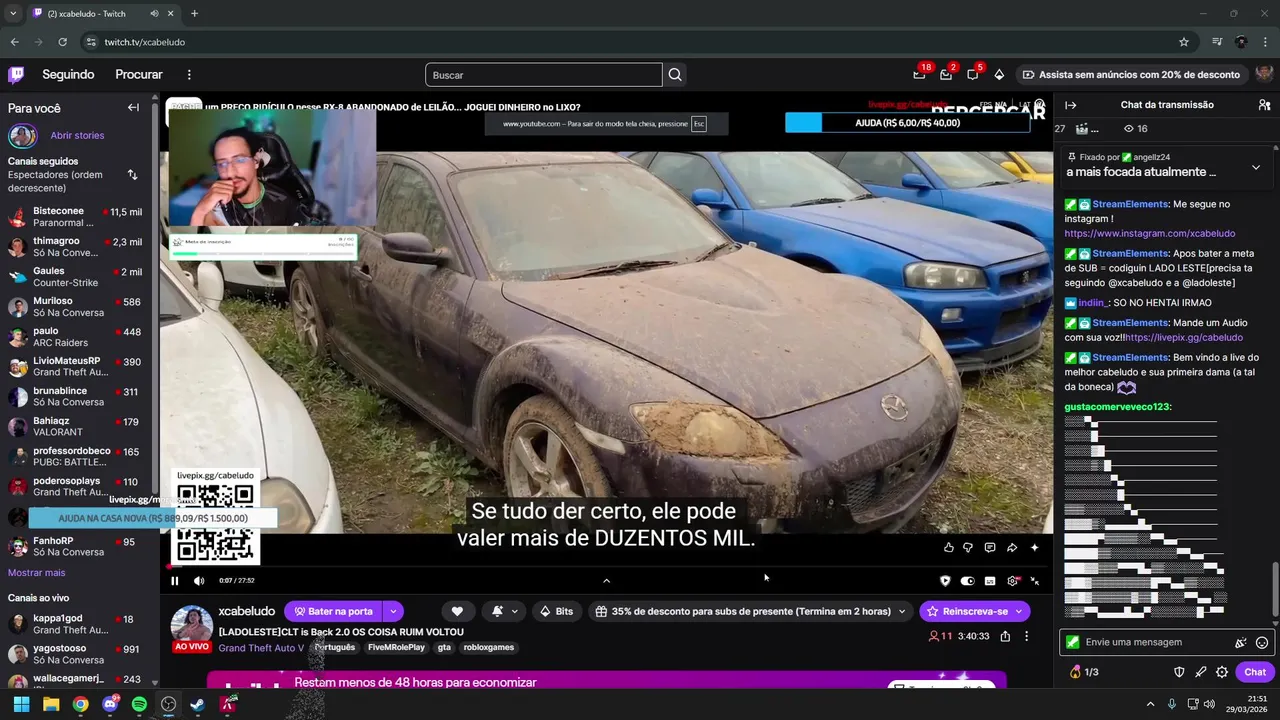This screenshot has height=720, width=1280.
Task: Open whispers icon with 5 badge
Action: (972, 74)
